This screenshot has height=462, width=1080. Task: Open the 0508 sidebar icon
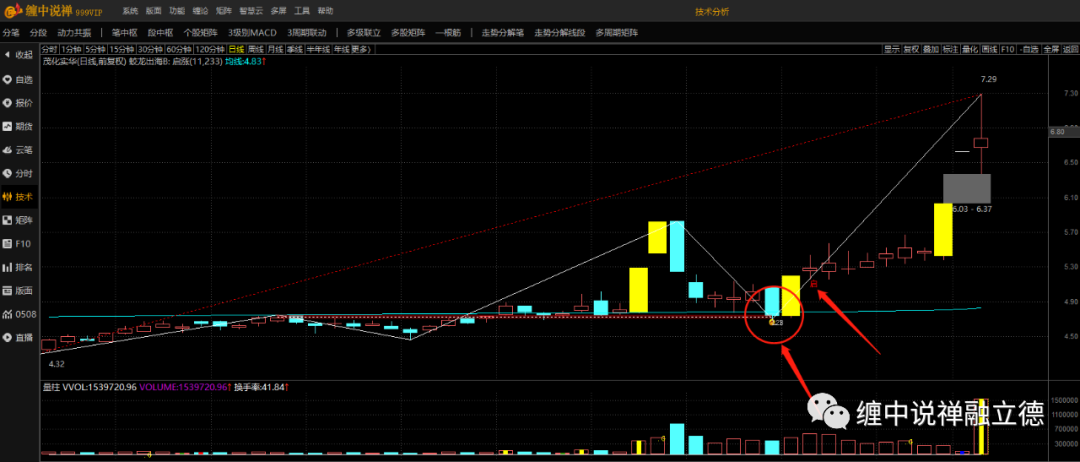[17, 314]
